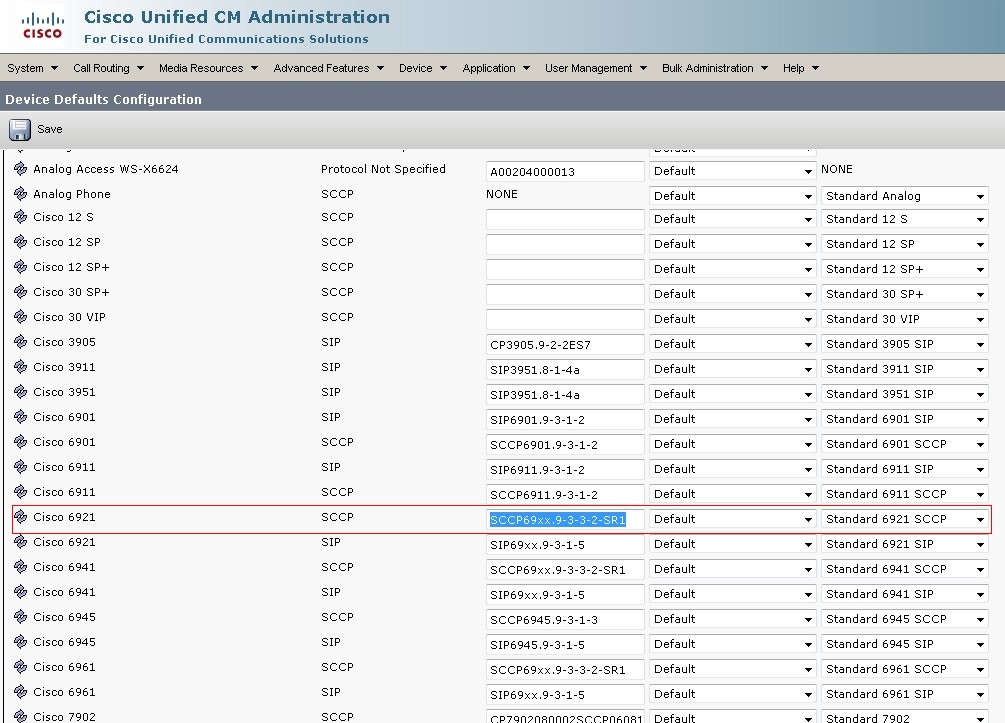This screenshot has height=723, width=1005.
Task: Click the "Cisco 3951" device name
Action: click(64, 392)
